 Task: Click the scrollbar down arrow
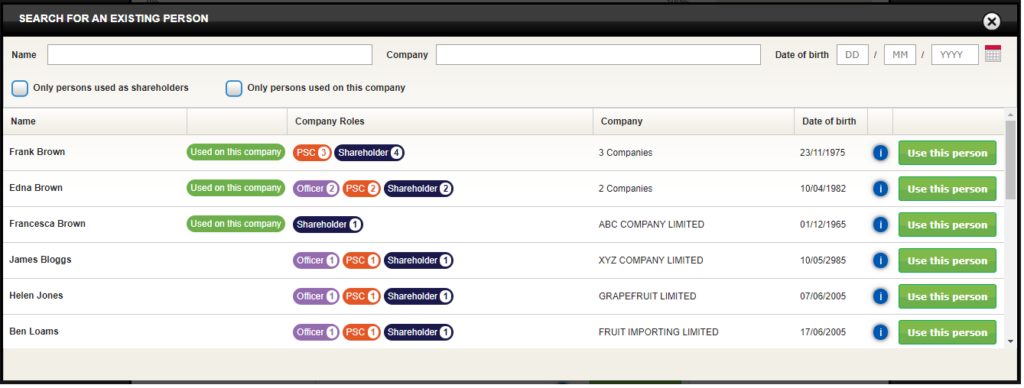[x=1010, y=341]
